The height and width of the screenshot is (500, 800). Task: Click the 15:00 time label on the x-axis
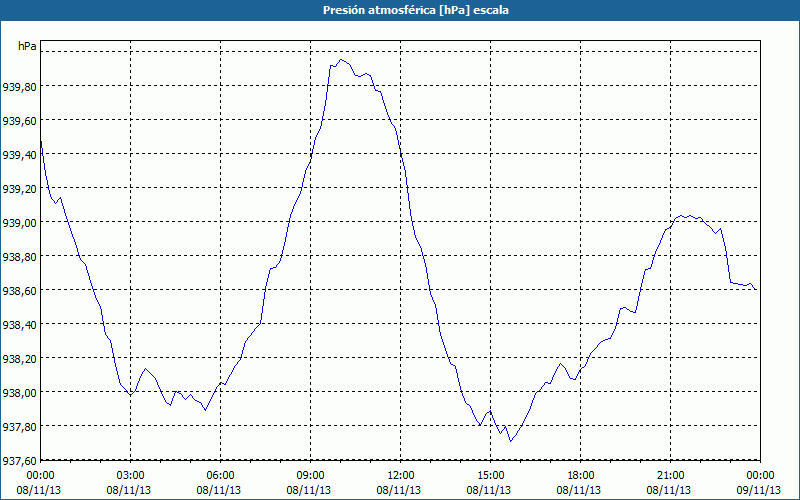[x=491, y=476]
